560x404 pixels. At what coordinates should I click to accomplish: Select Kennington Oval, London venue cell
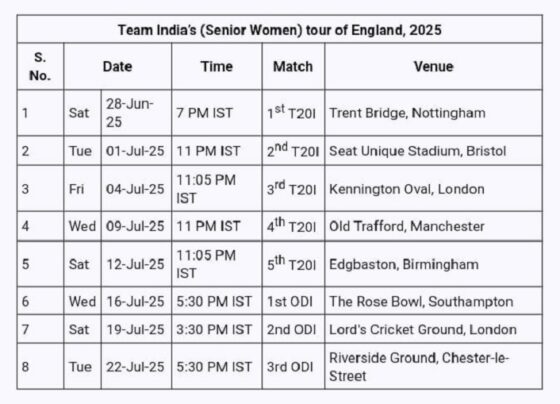[434, 189]
